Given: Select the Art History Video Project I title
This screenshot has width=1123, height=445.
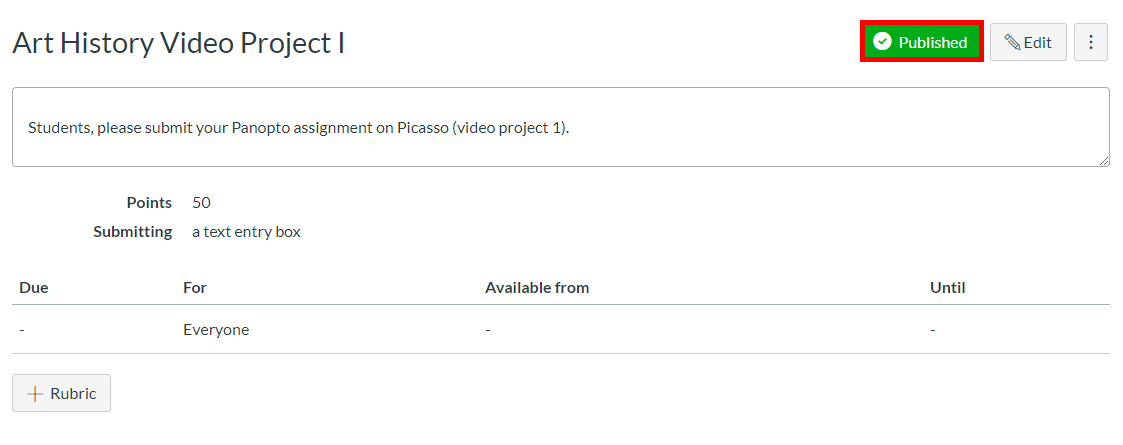Looking at the screenshot, I should click(x=178, y=43).
